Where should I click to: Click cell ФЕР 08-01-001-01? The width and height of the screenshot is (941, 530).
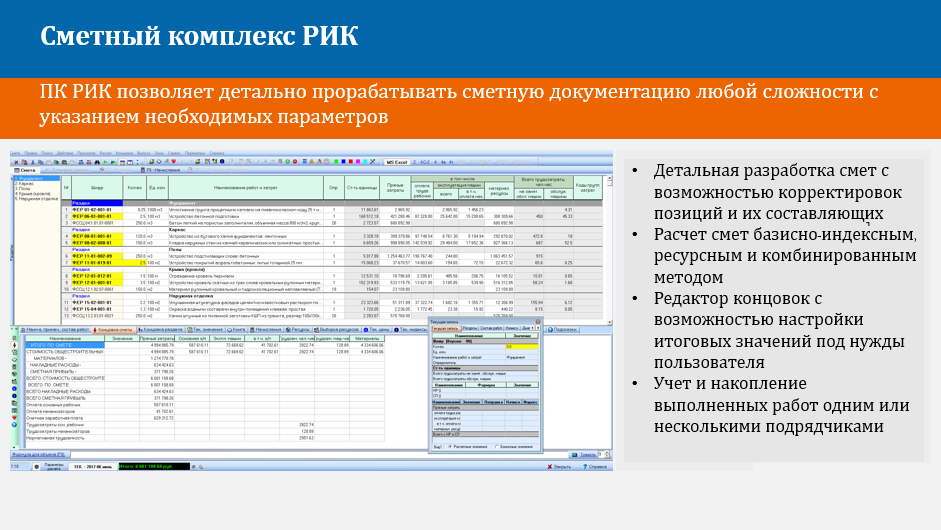click(x=97, y=236)
